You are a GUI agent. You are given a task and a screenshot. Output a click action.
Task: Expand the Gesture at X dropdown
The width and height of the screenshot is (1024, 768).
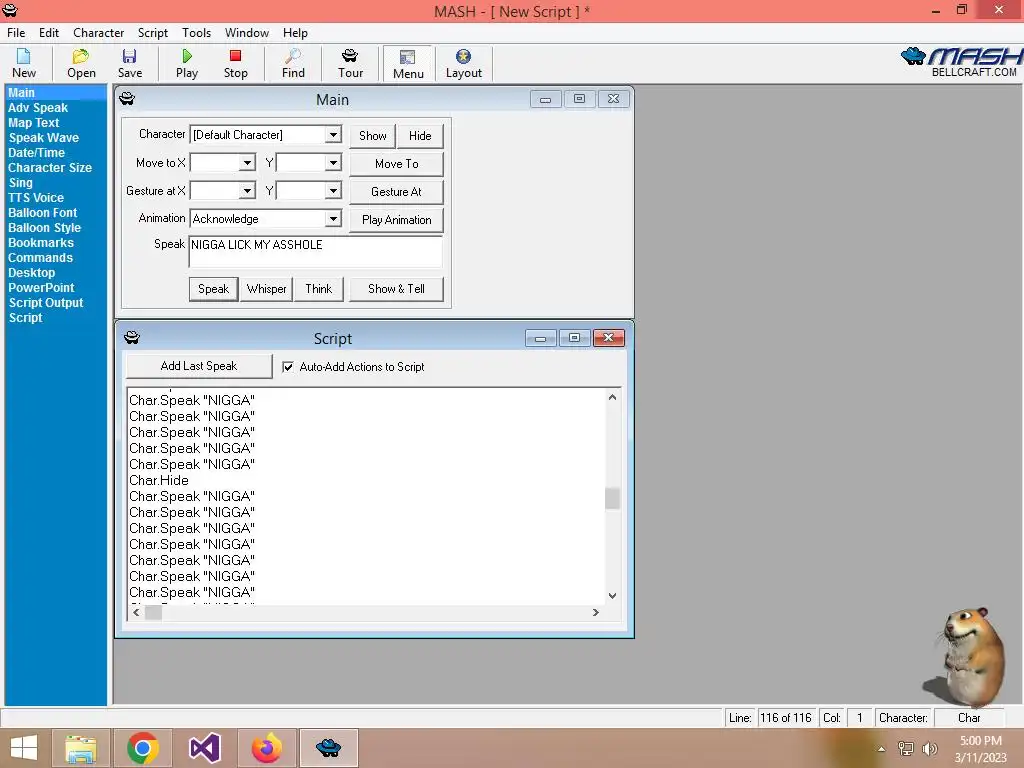(x=247, y=191)
